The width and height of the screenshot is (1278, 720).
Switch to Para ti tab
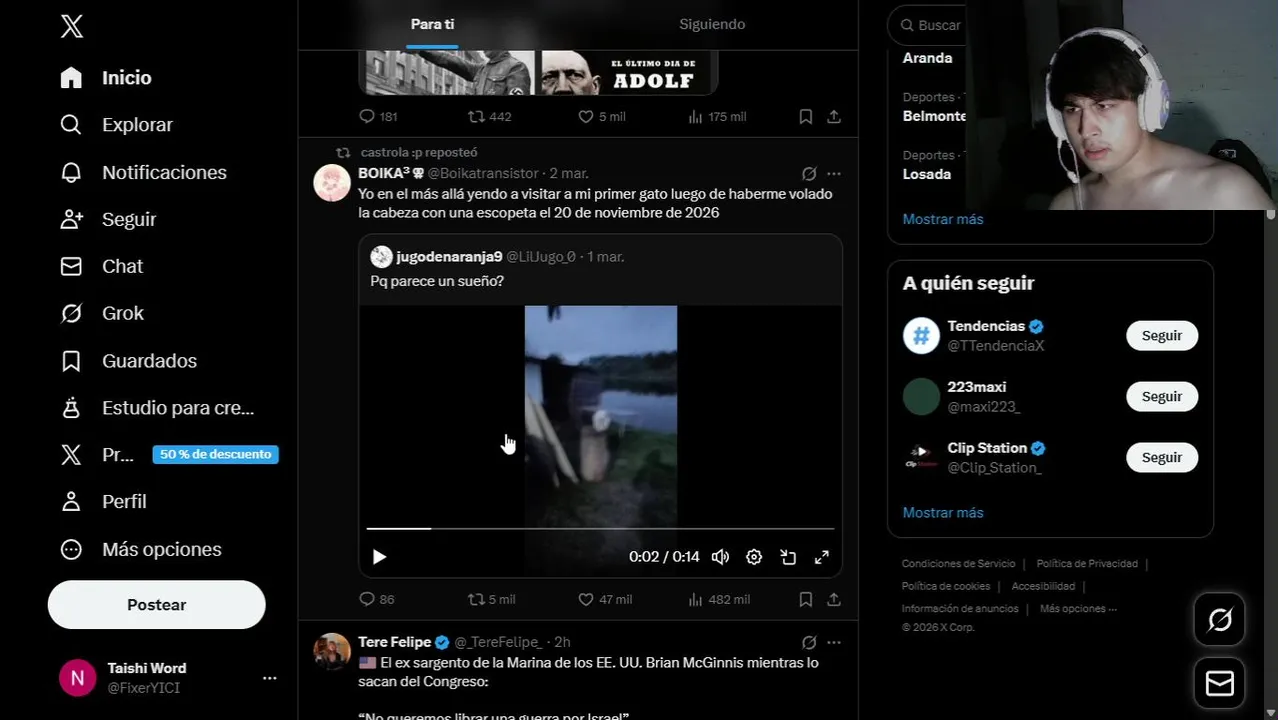[x=432, y=24]
